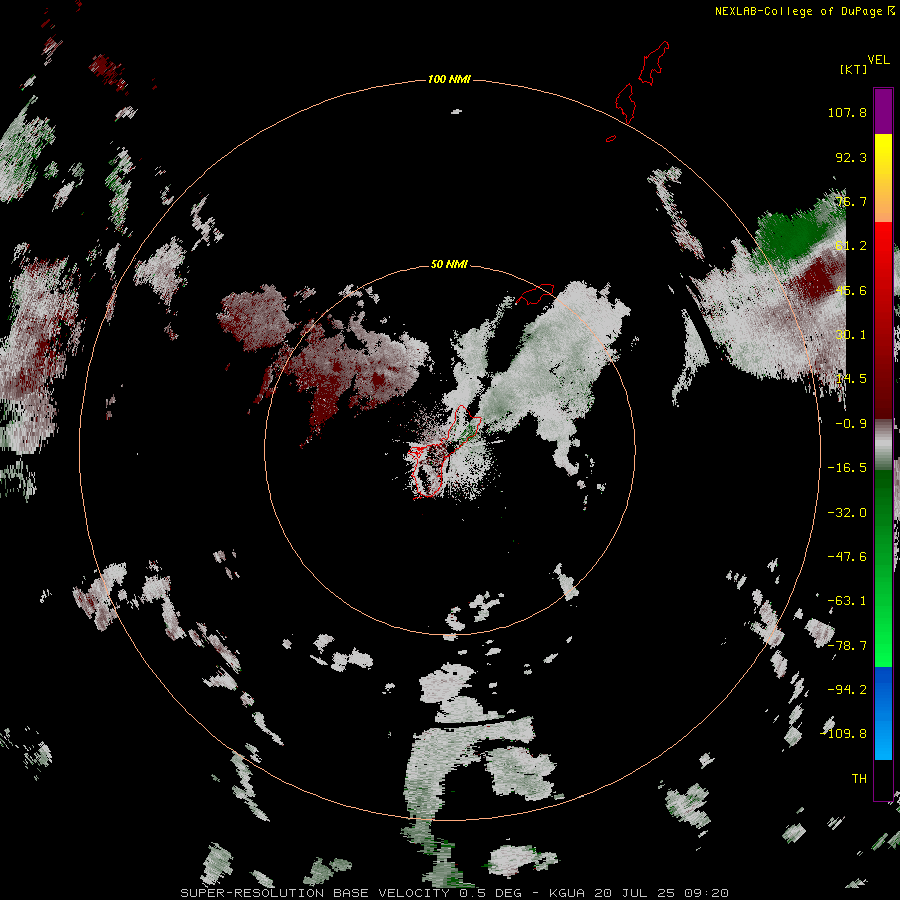Pick the purple segment of the velocity color bar
Viewport: 900px width, 900px height.
883,111
